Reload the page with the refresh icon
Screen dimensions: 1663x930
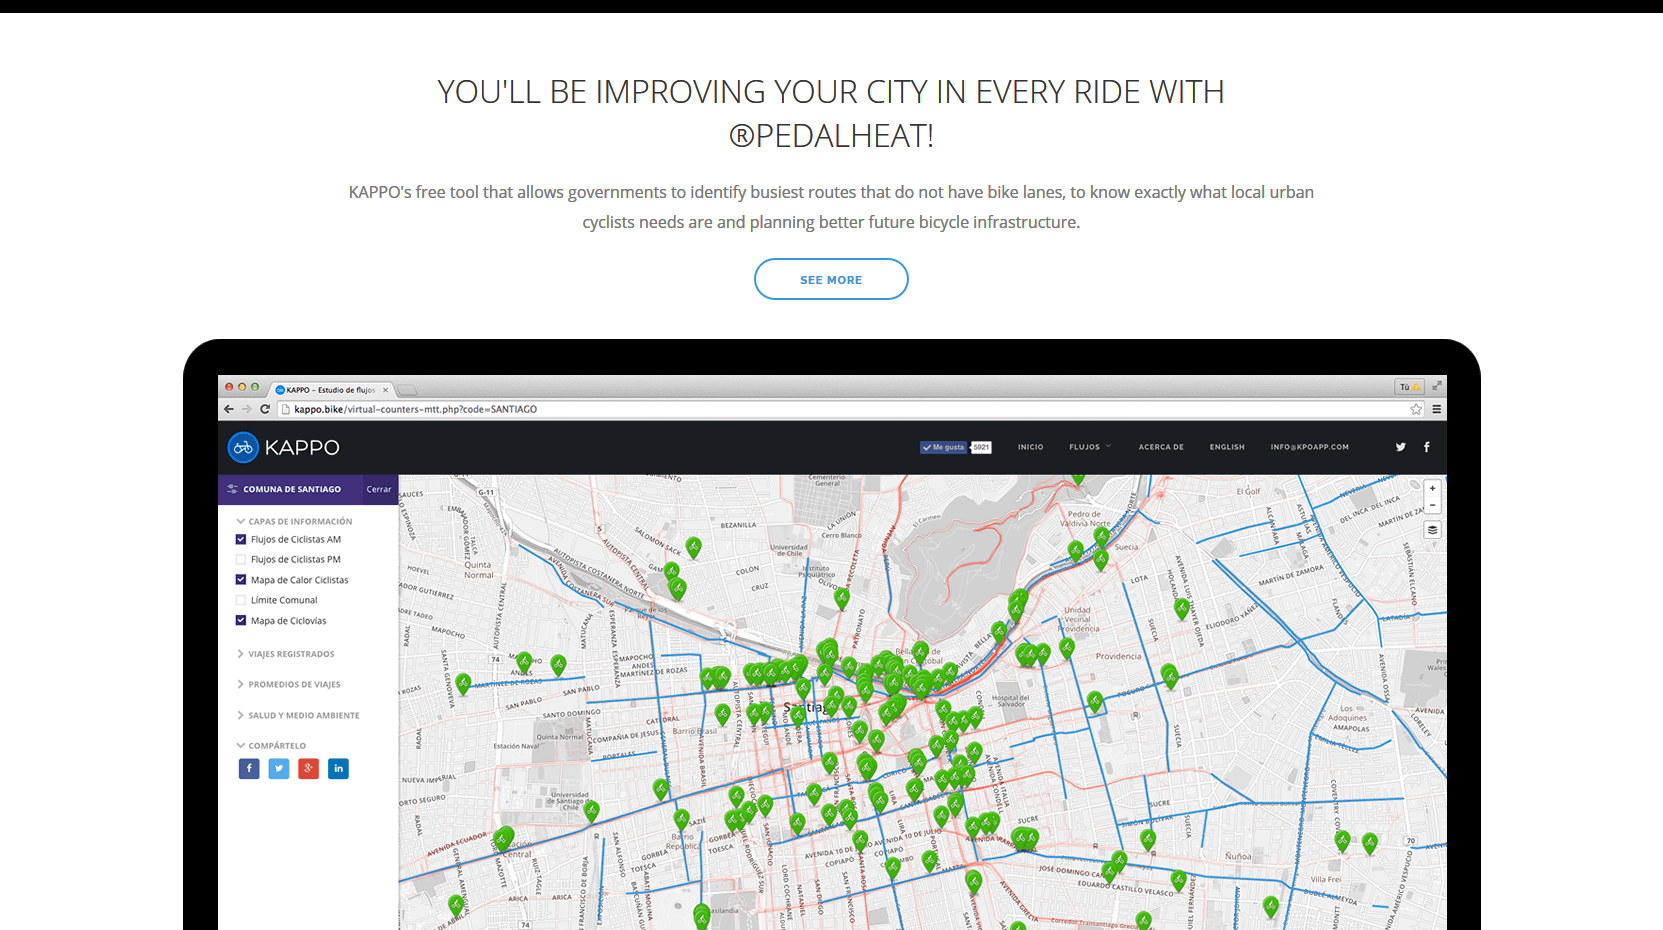265,409
